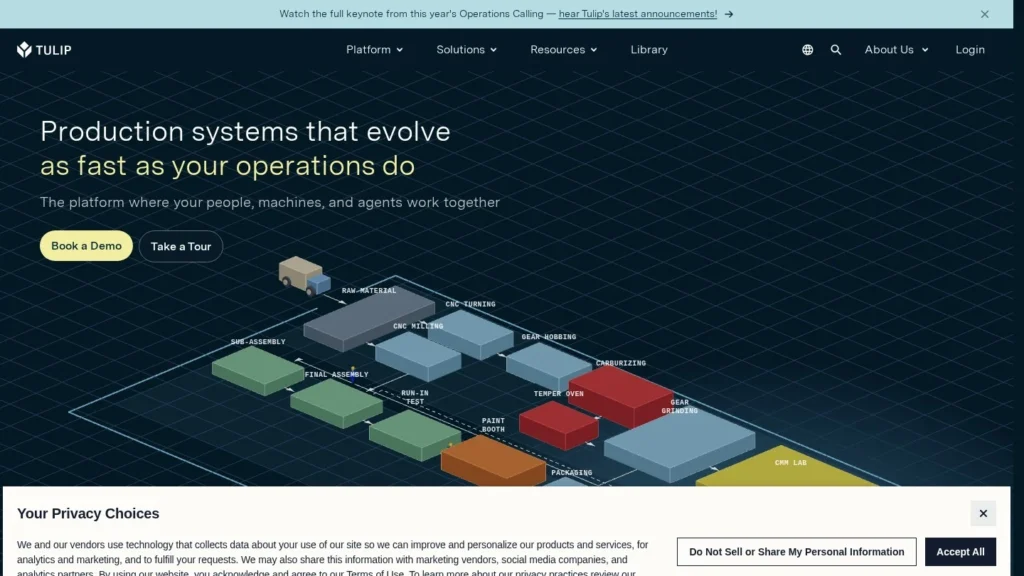Select the orange PAINT BOOTH block
This screenshot has width=1024, height=576.
492,461
